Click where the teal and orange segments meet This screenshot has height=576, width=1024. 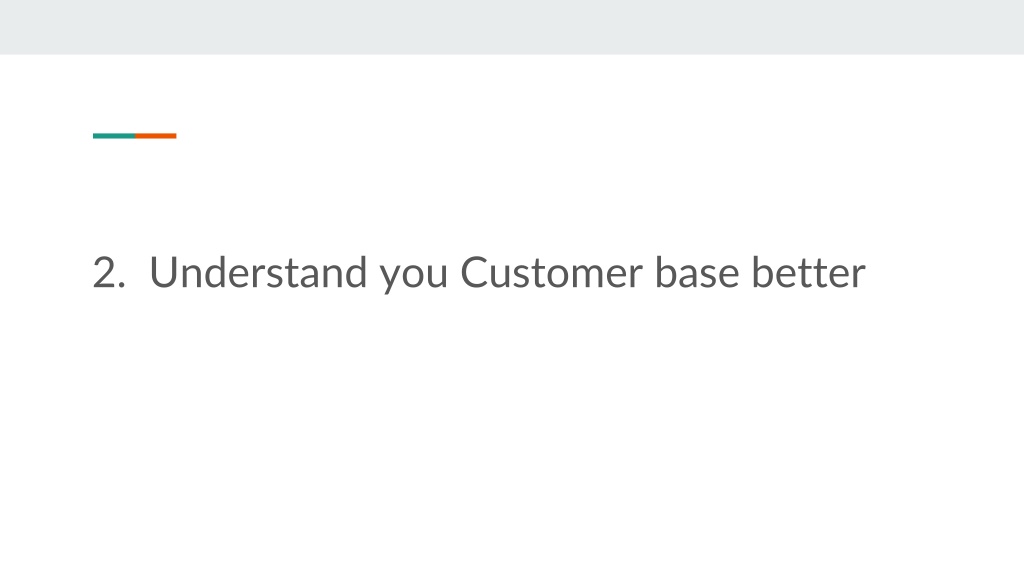135,136
